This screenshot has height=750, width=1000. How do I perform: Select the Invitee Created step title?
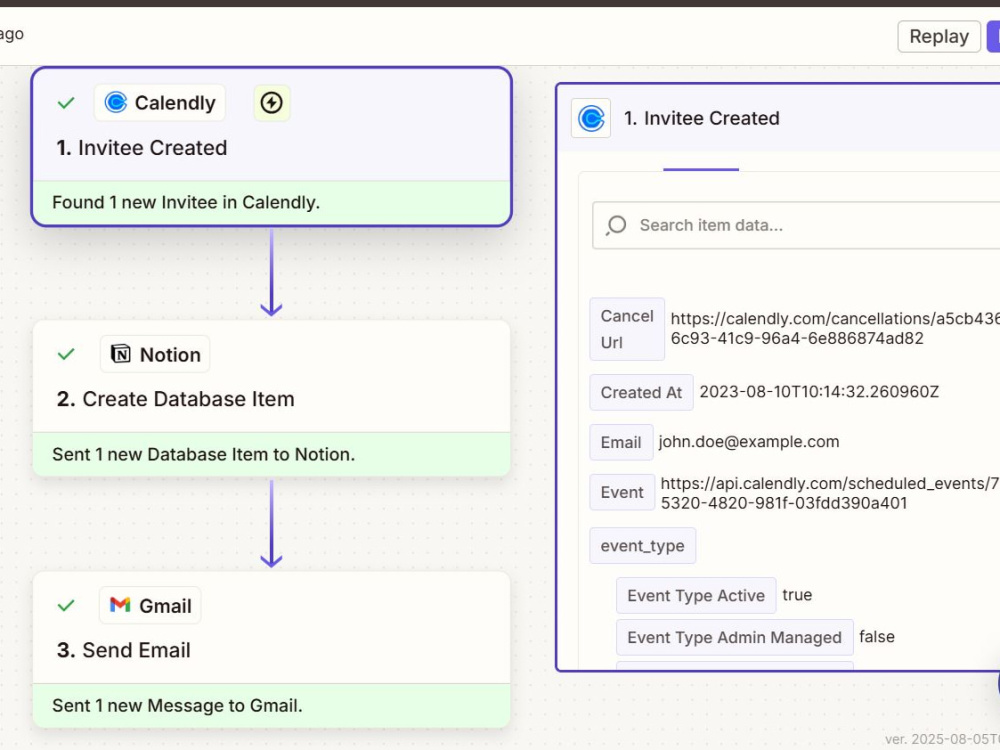coord(142,148)
